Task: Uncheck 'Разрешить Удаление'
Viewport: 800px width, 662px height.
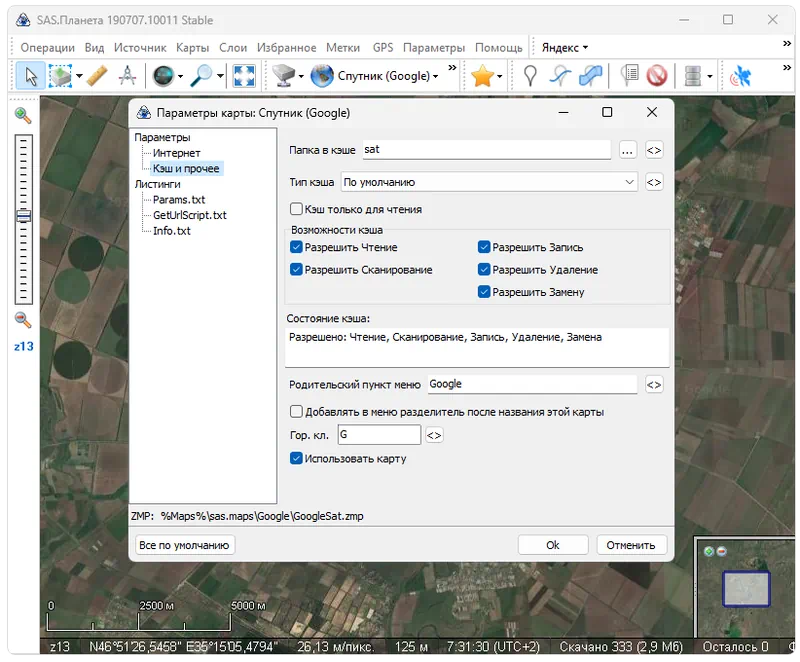Action: click(x=484, y=269)
